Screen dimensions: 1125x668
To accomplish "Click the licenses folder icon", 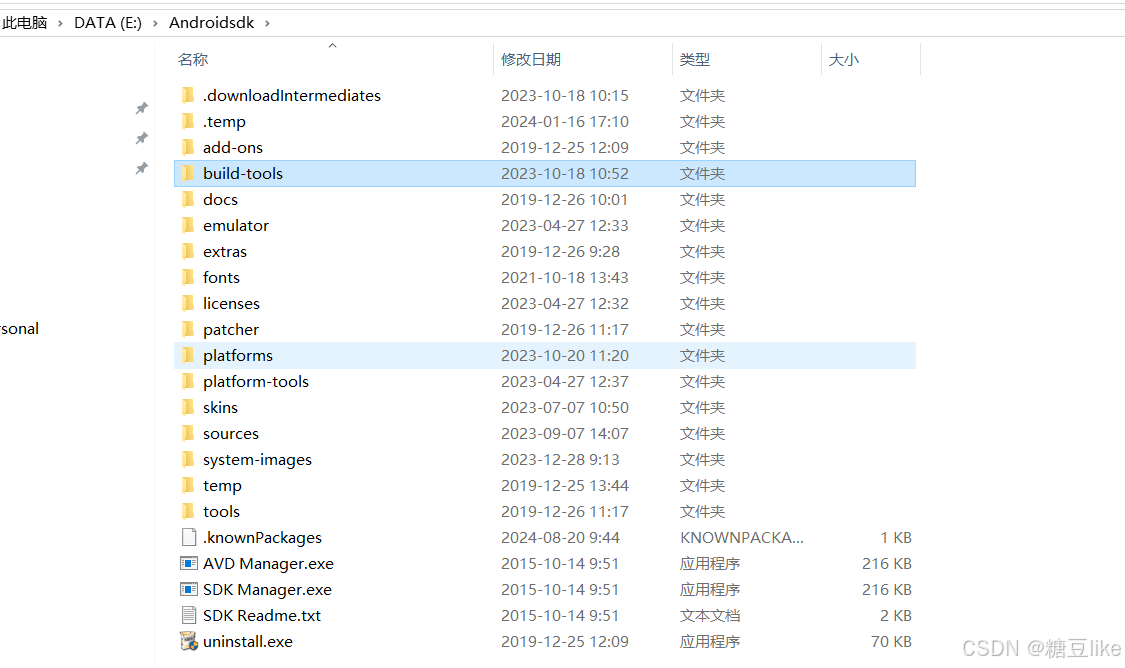I will pyautogui.click(x=188, y=304).
